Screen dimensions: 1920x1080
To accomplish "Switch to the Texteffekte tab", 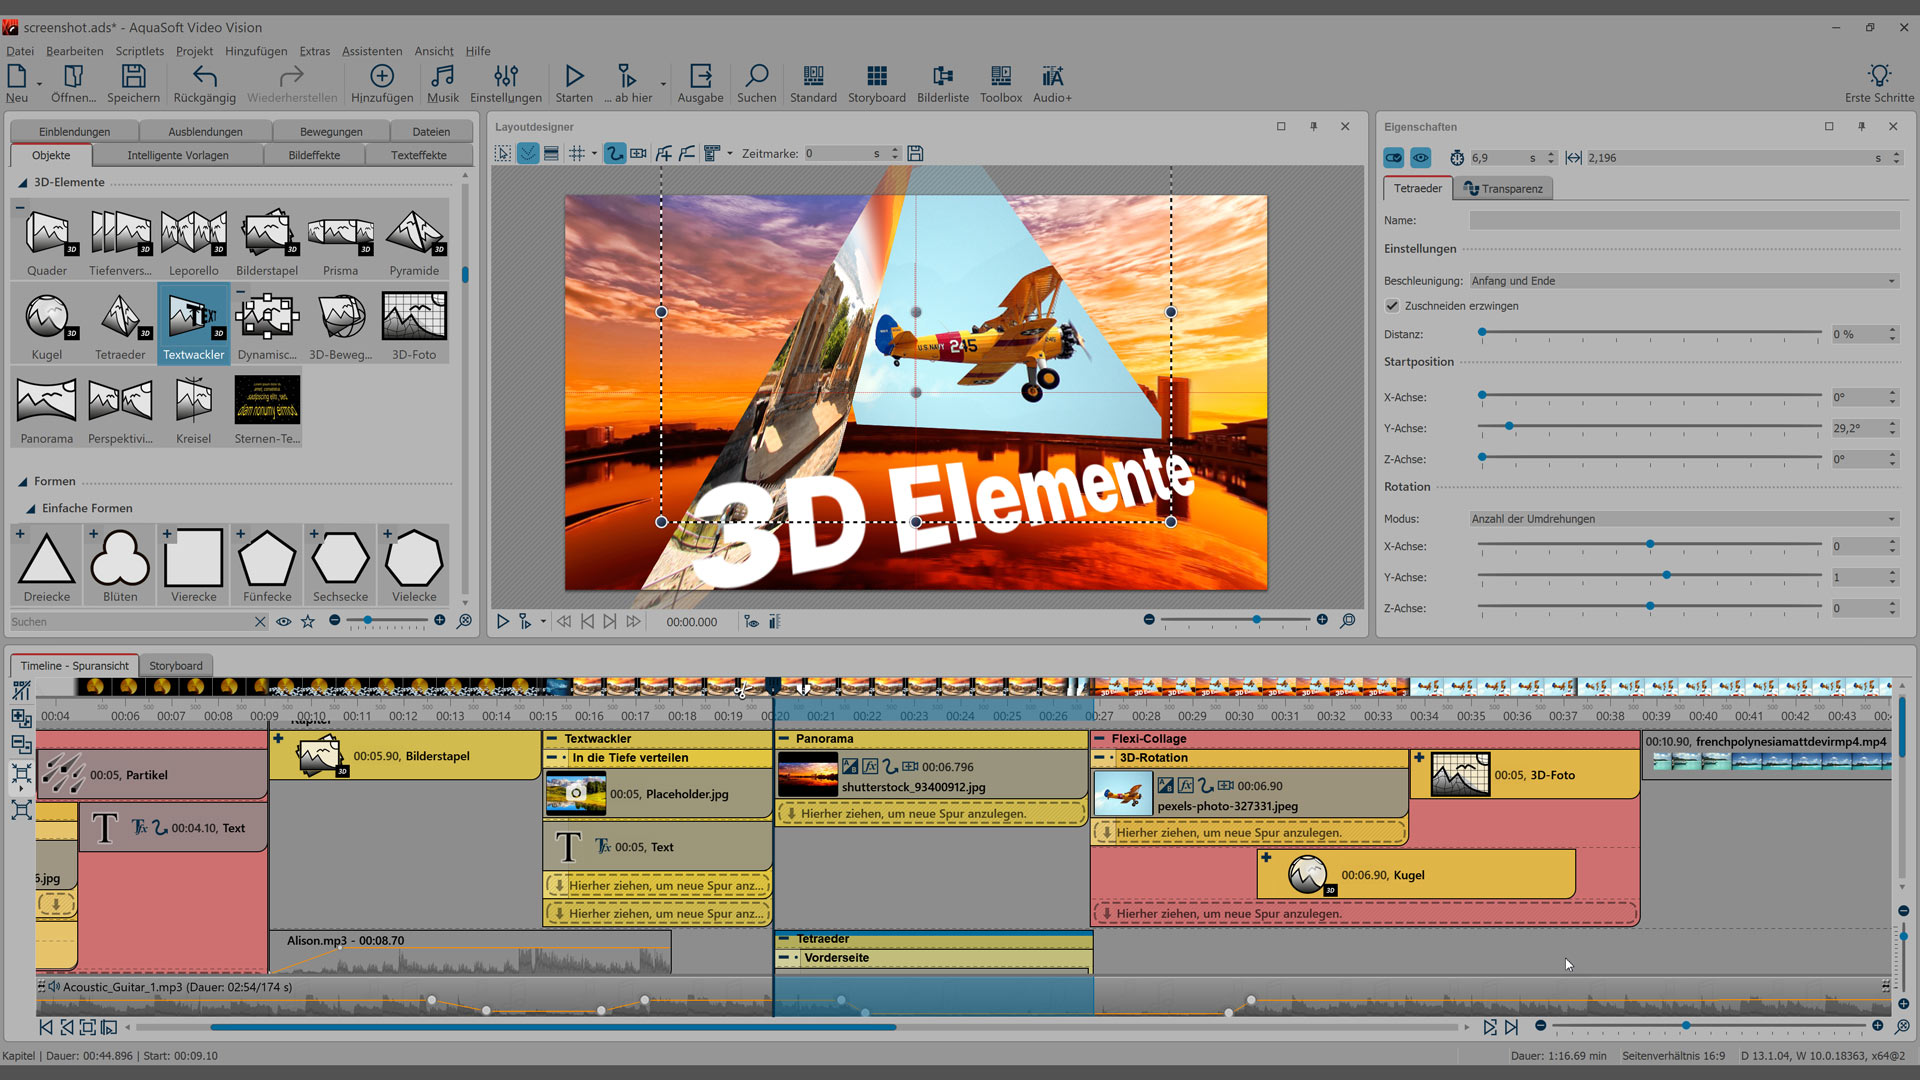I will tap(418, 155).
